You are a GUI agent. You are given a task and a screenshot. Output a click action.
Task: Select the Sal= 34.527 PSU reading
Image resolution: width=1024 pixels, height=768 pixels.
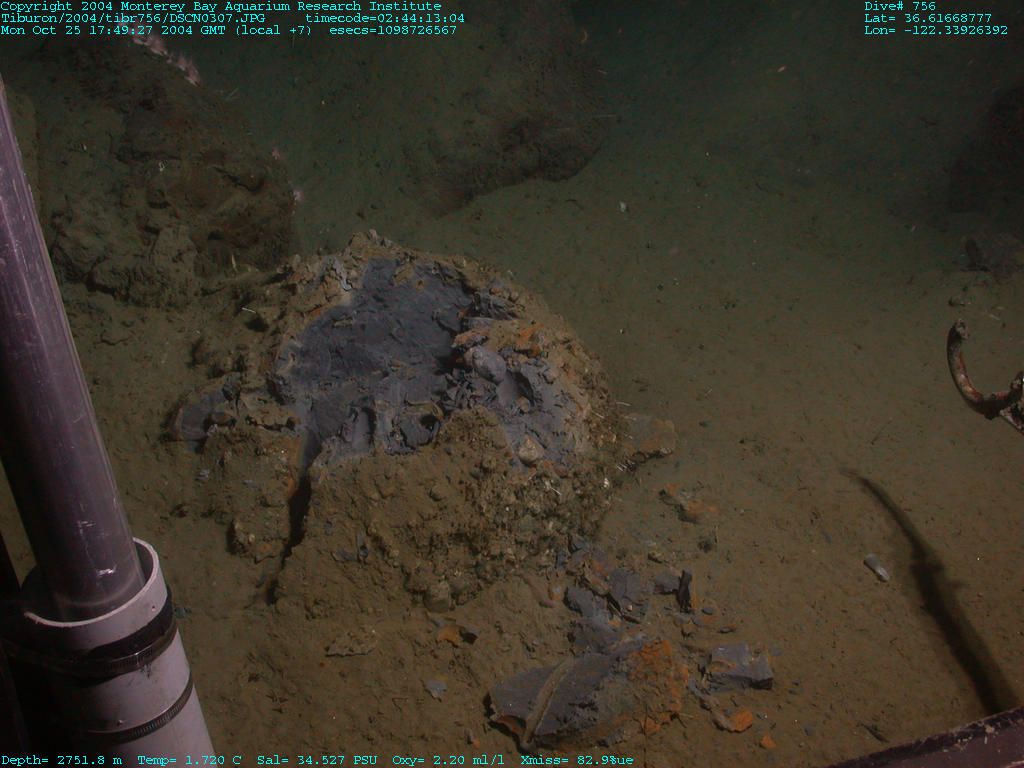click(317, 760)
